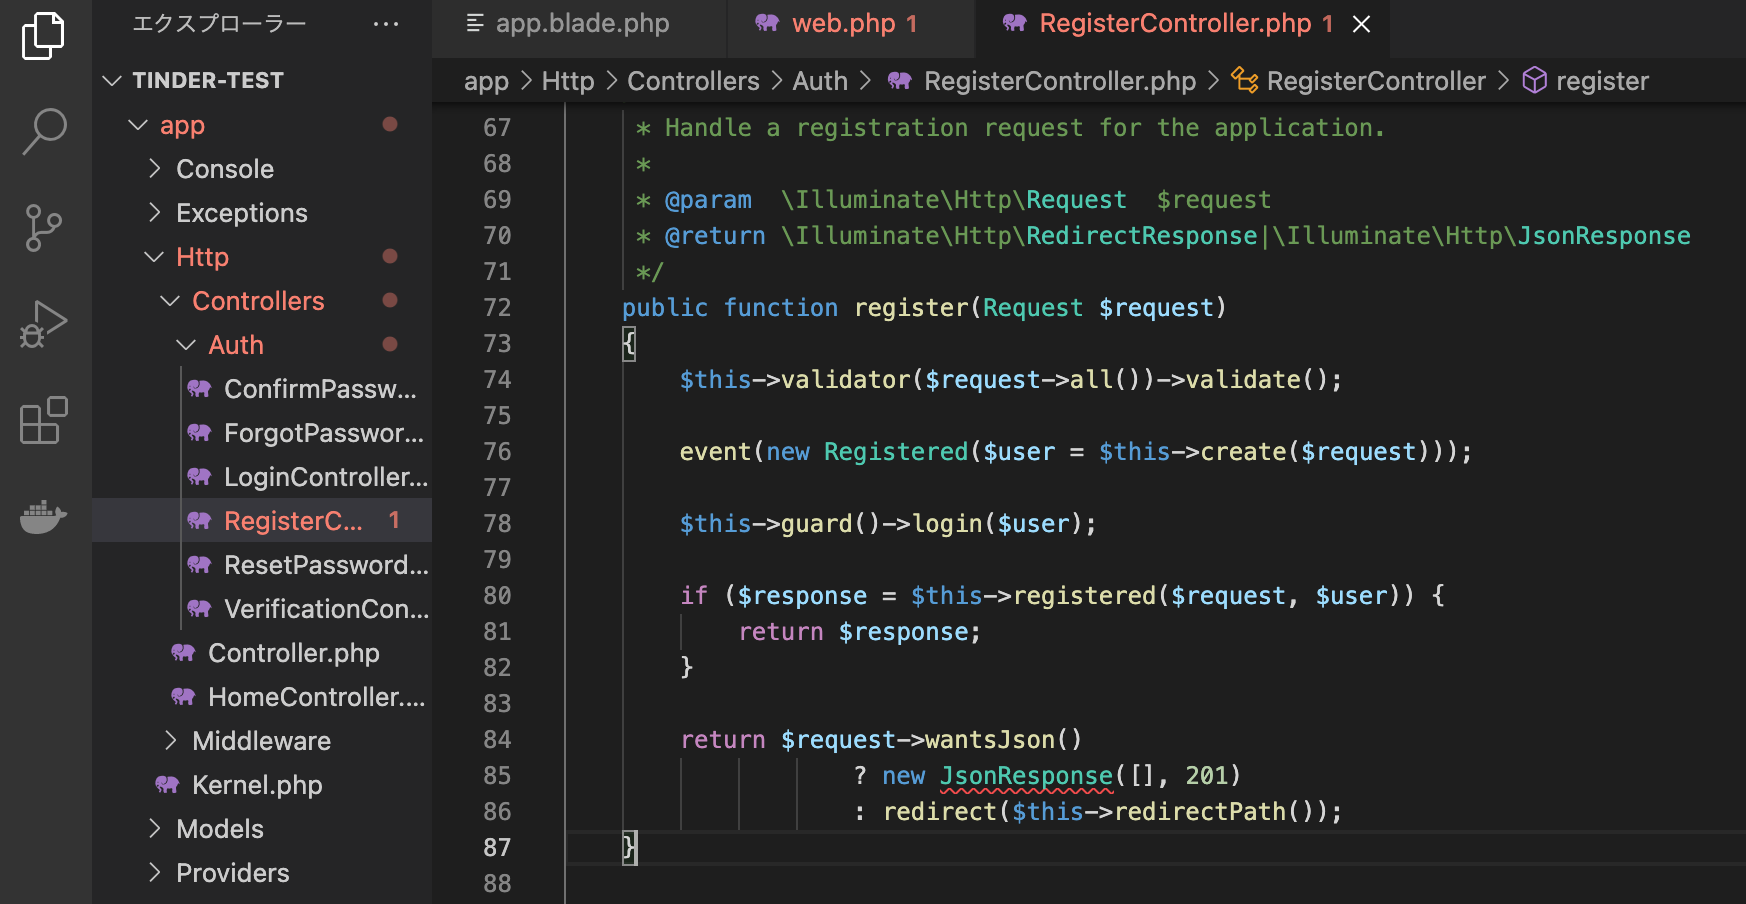Open Auth from the breadcrumb bar

pos(820,80)
